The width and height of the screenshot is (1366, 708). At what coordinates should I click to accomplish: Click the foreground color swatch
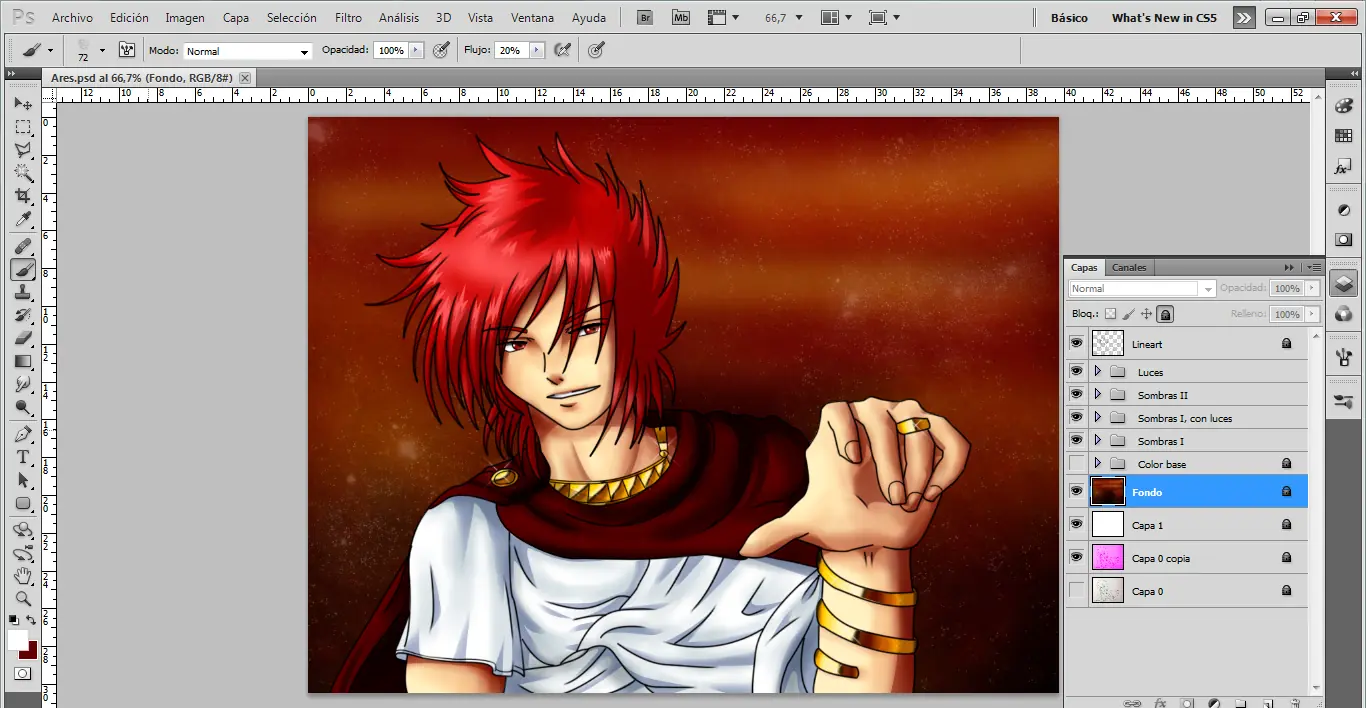(x=17, y=640)
